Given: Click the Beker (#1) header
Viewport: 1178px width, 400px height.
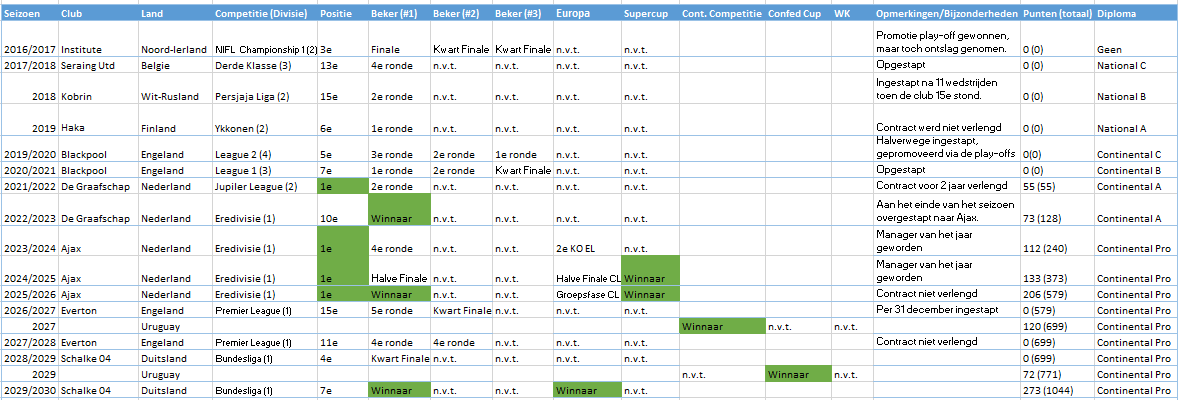Looking at the screenshot, I should [x=399, y=14].
